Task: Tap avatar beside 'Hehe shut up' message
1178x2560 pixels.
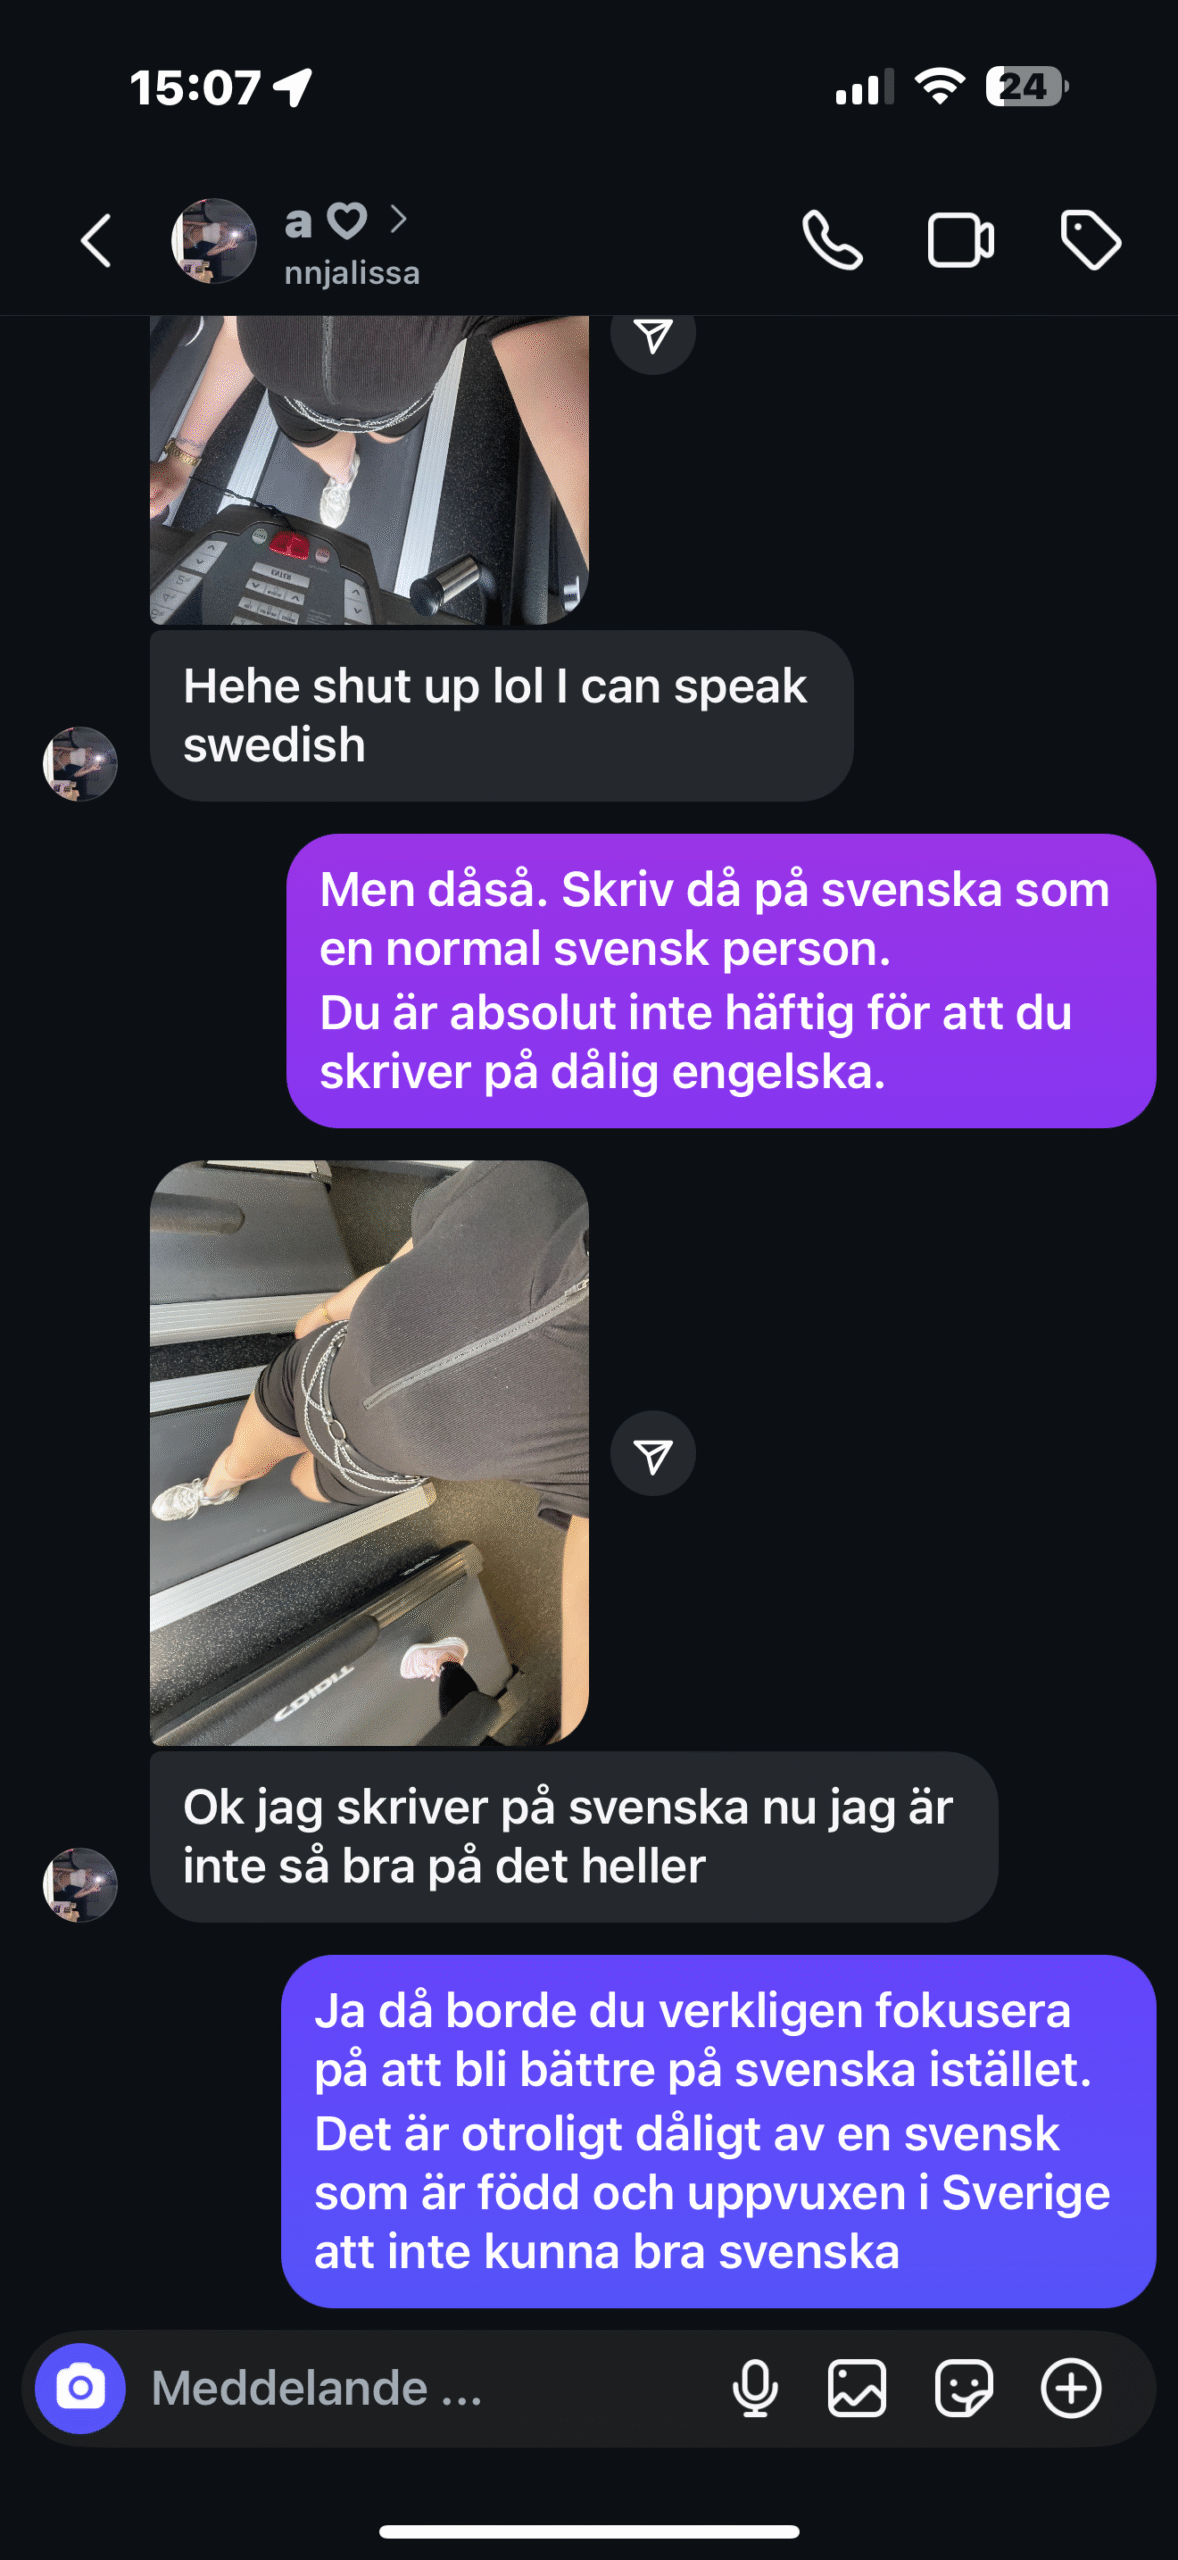Action: coord(80,764)
